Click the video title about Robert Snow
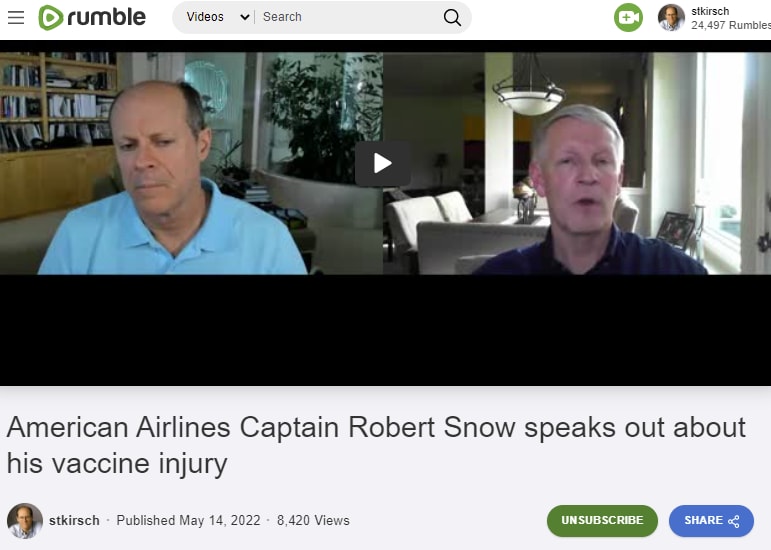The height and width of the screenshot is (550, 771). pos(376,445)
